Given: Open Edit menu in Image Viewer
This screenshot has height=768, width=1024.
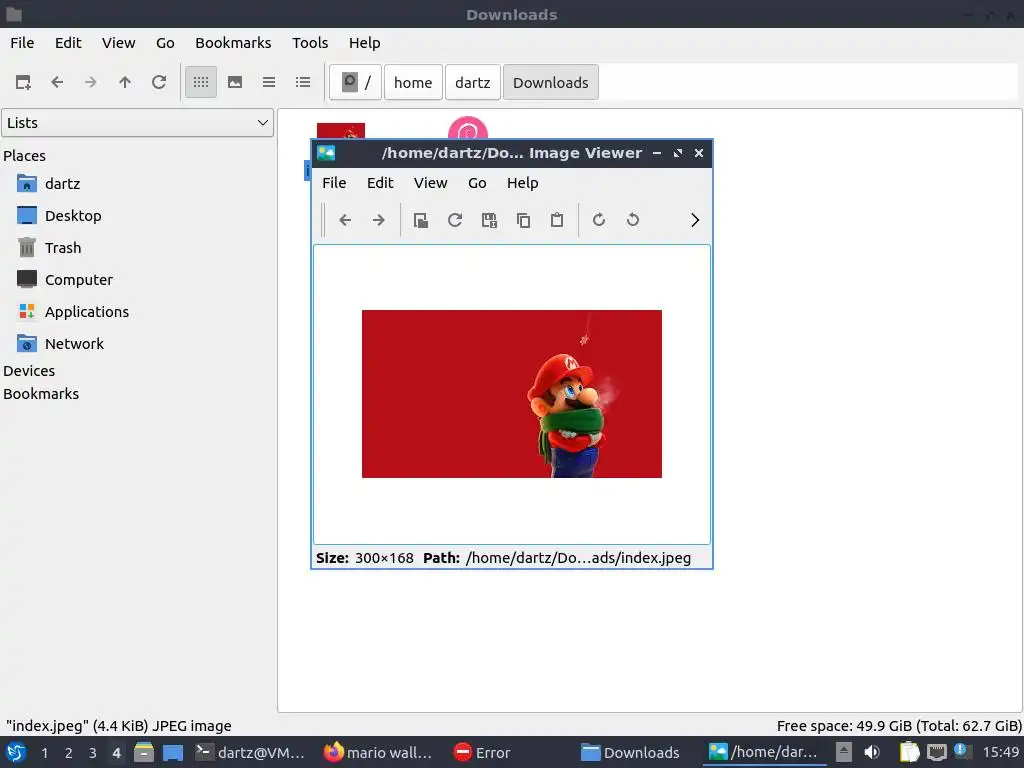Looking at the screenshot, I should (380, 183).
